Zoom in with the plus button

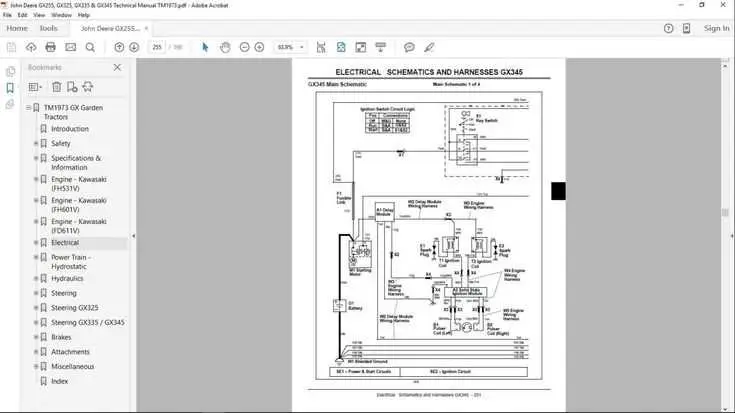(x=259, y=47)
